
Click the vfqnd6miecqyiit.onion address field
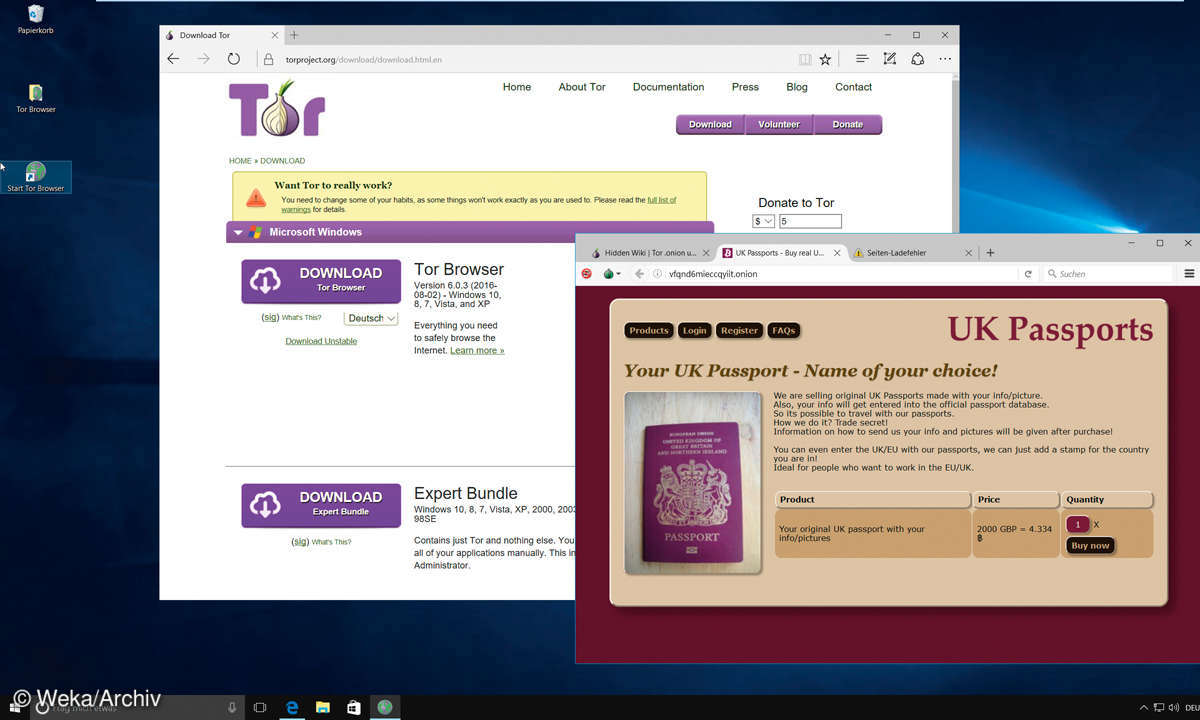pos(713,274)
